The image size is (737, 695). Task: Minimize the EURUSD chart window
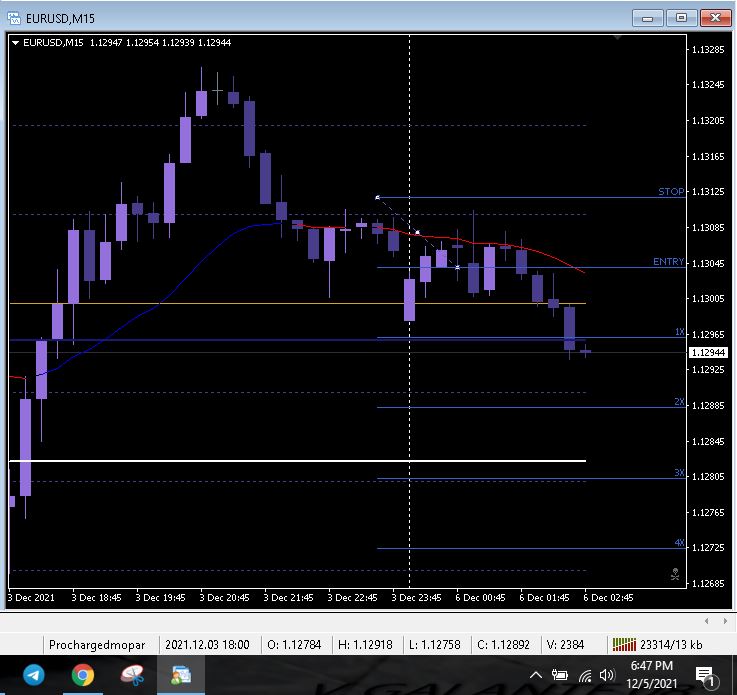tap(647, 18)
